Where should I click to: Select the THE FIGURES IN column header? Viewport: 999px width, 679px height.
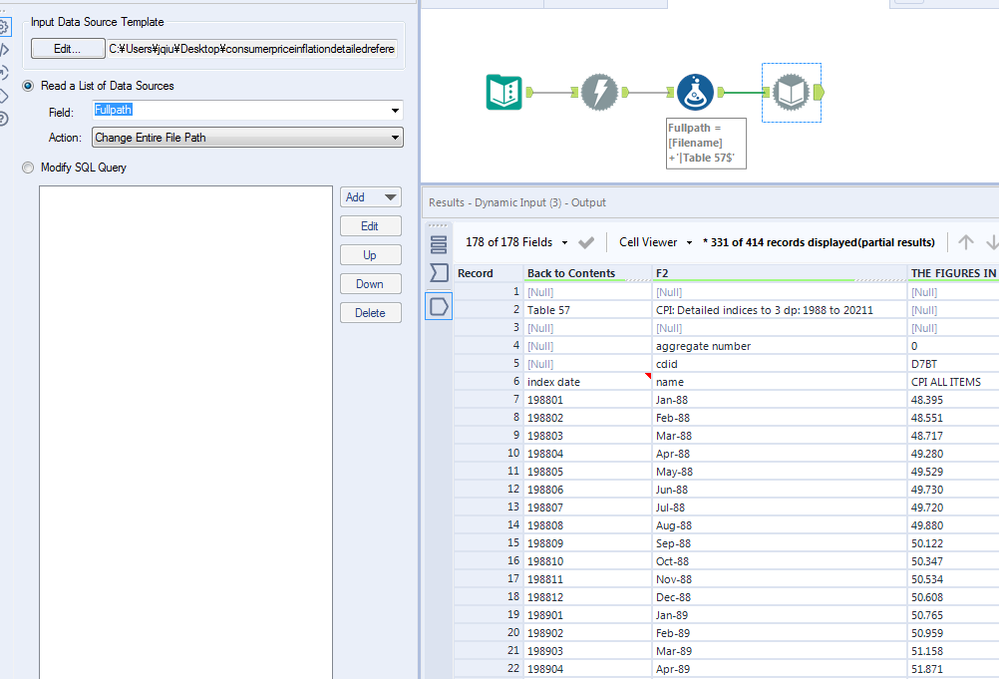[x=953, y=273]
